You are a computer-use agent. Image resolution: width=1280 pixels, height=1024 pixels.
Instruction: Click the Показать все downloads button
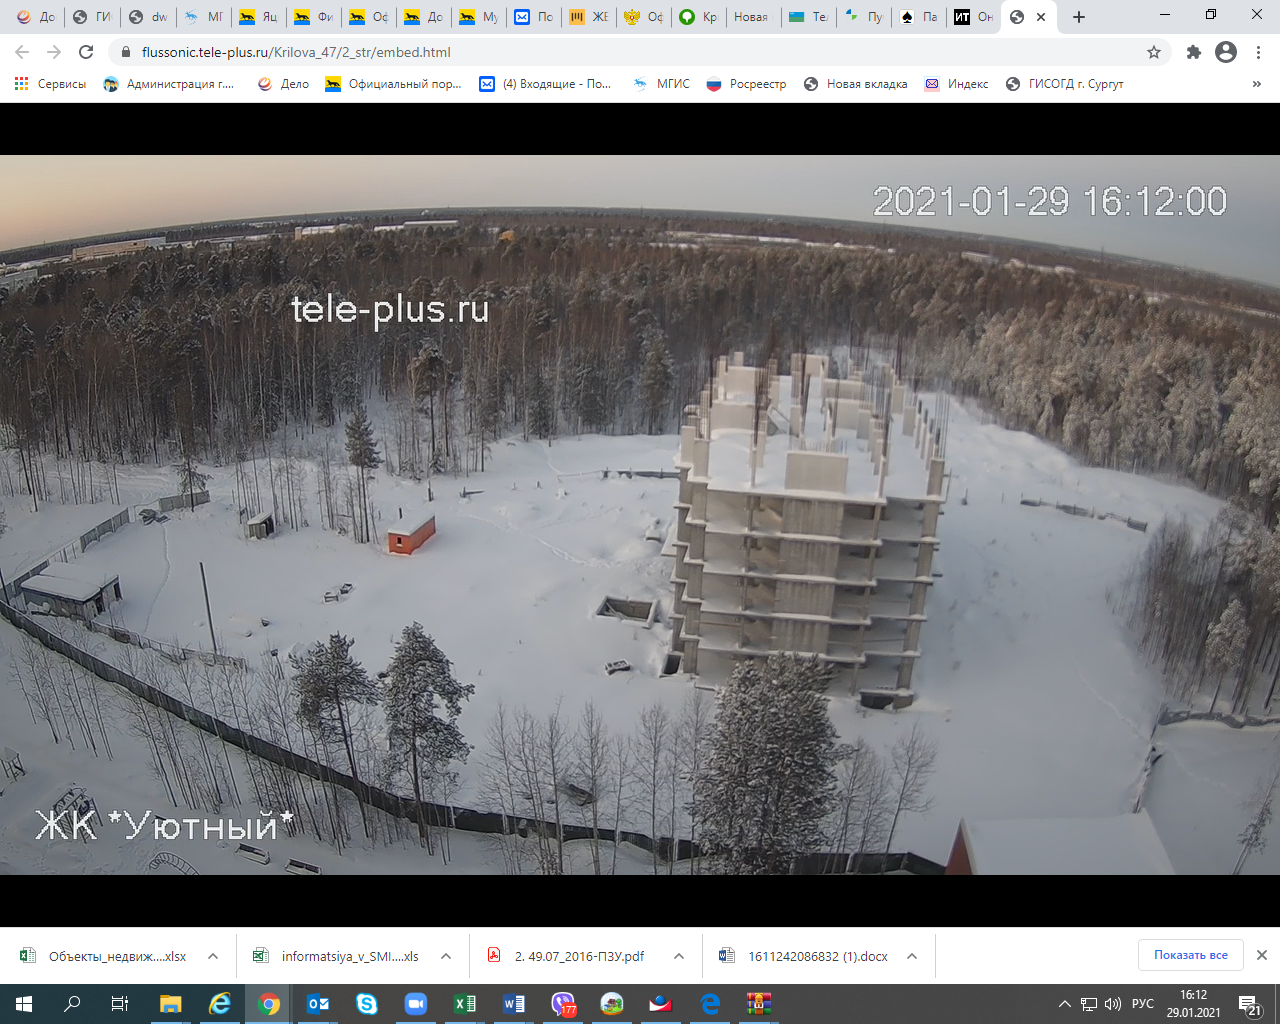(1190, 955)
